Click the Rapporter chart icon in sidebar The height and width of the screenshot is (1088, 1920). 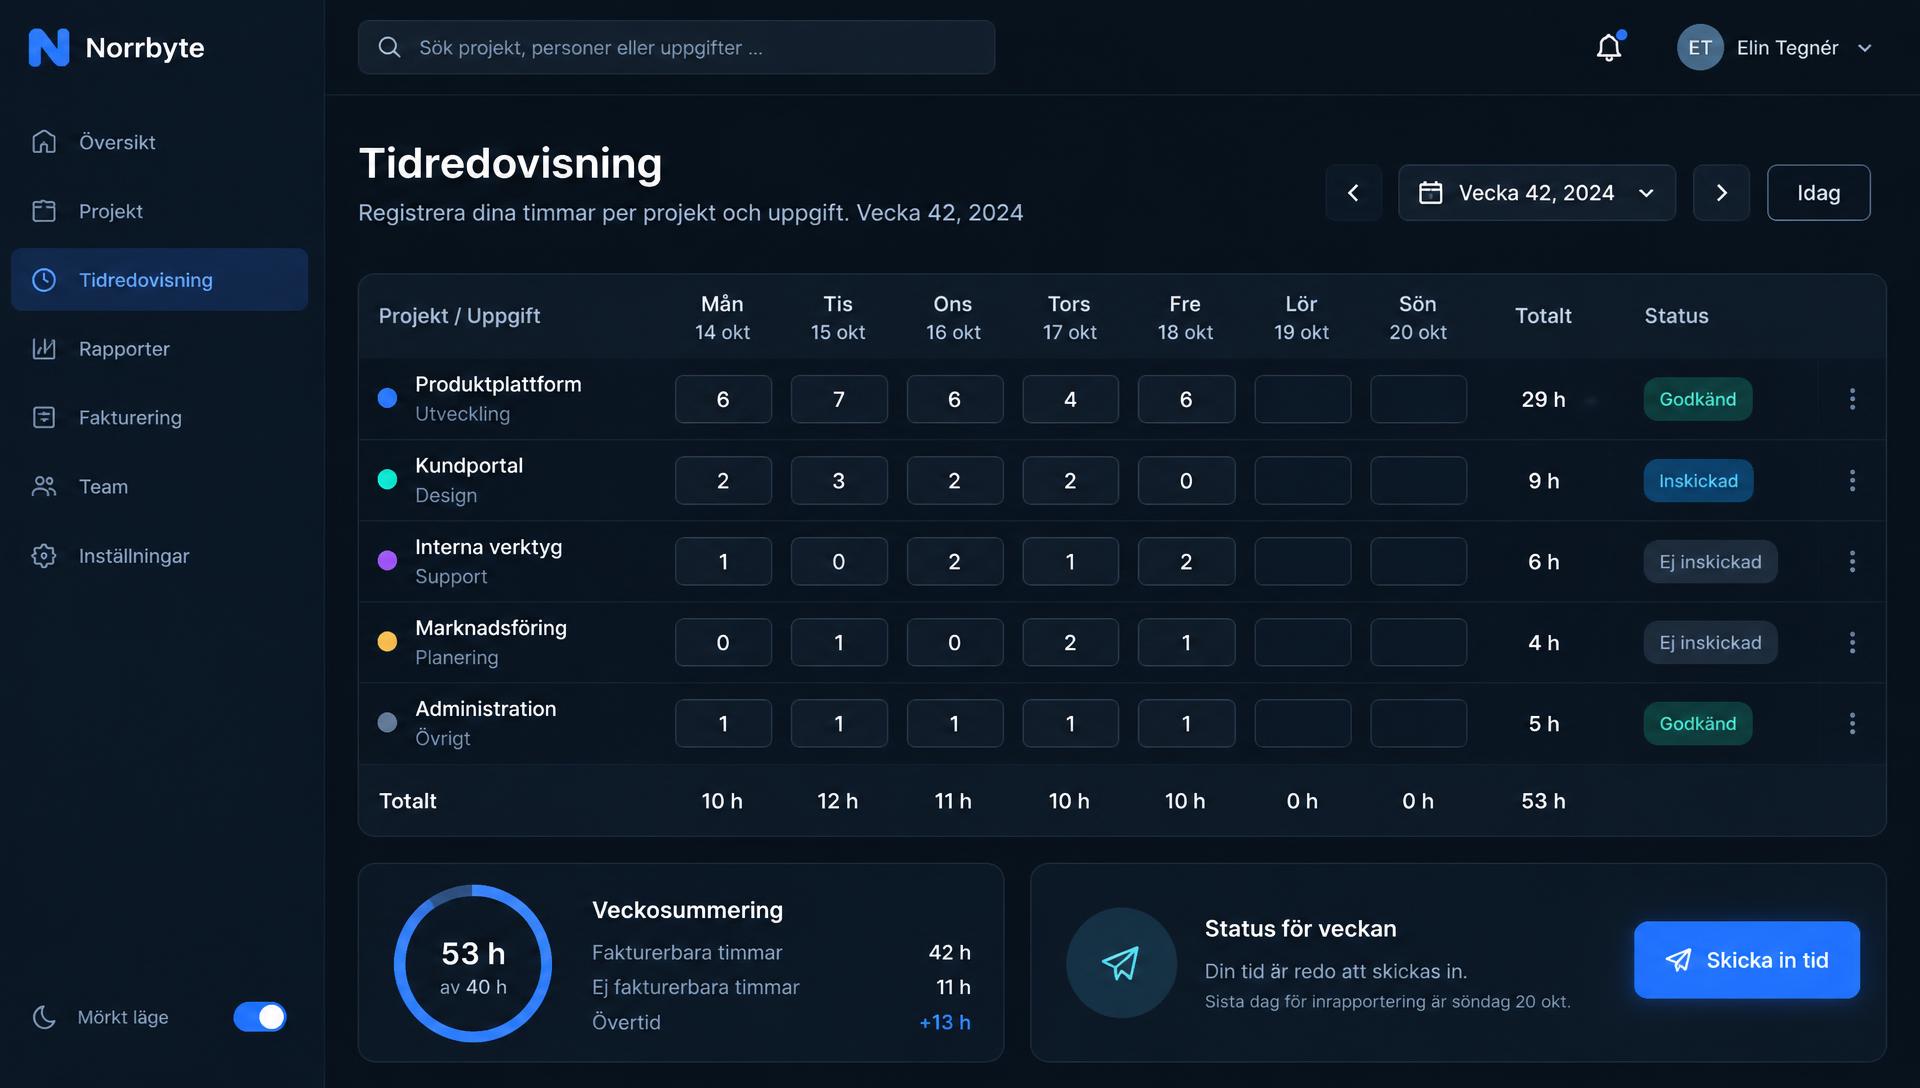pos(44,349)
